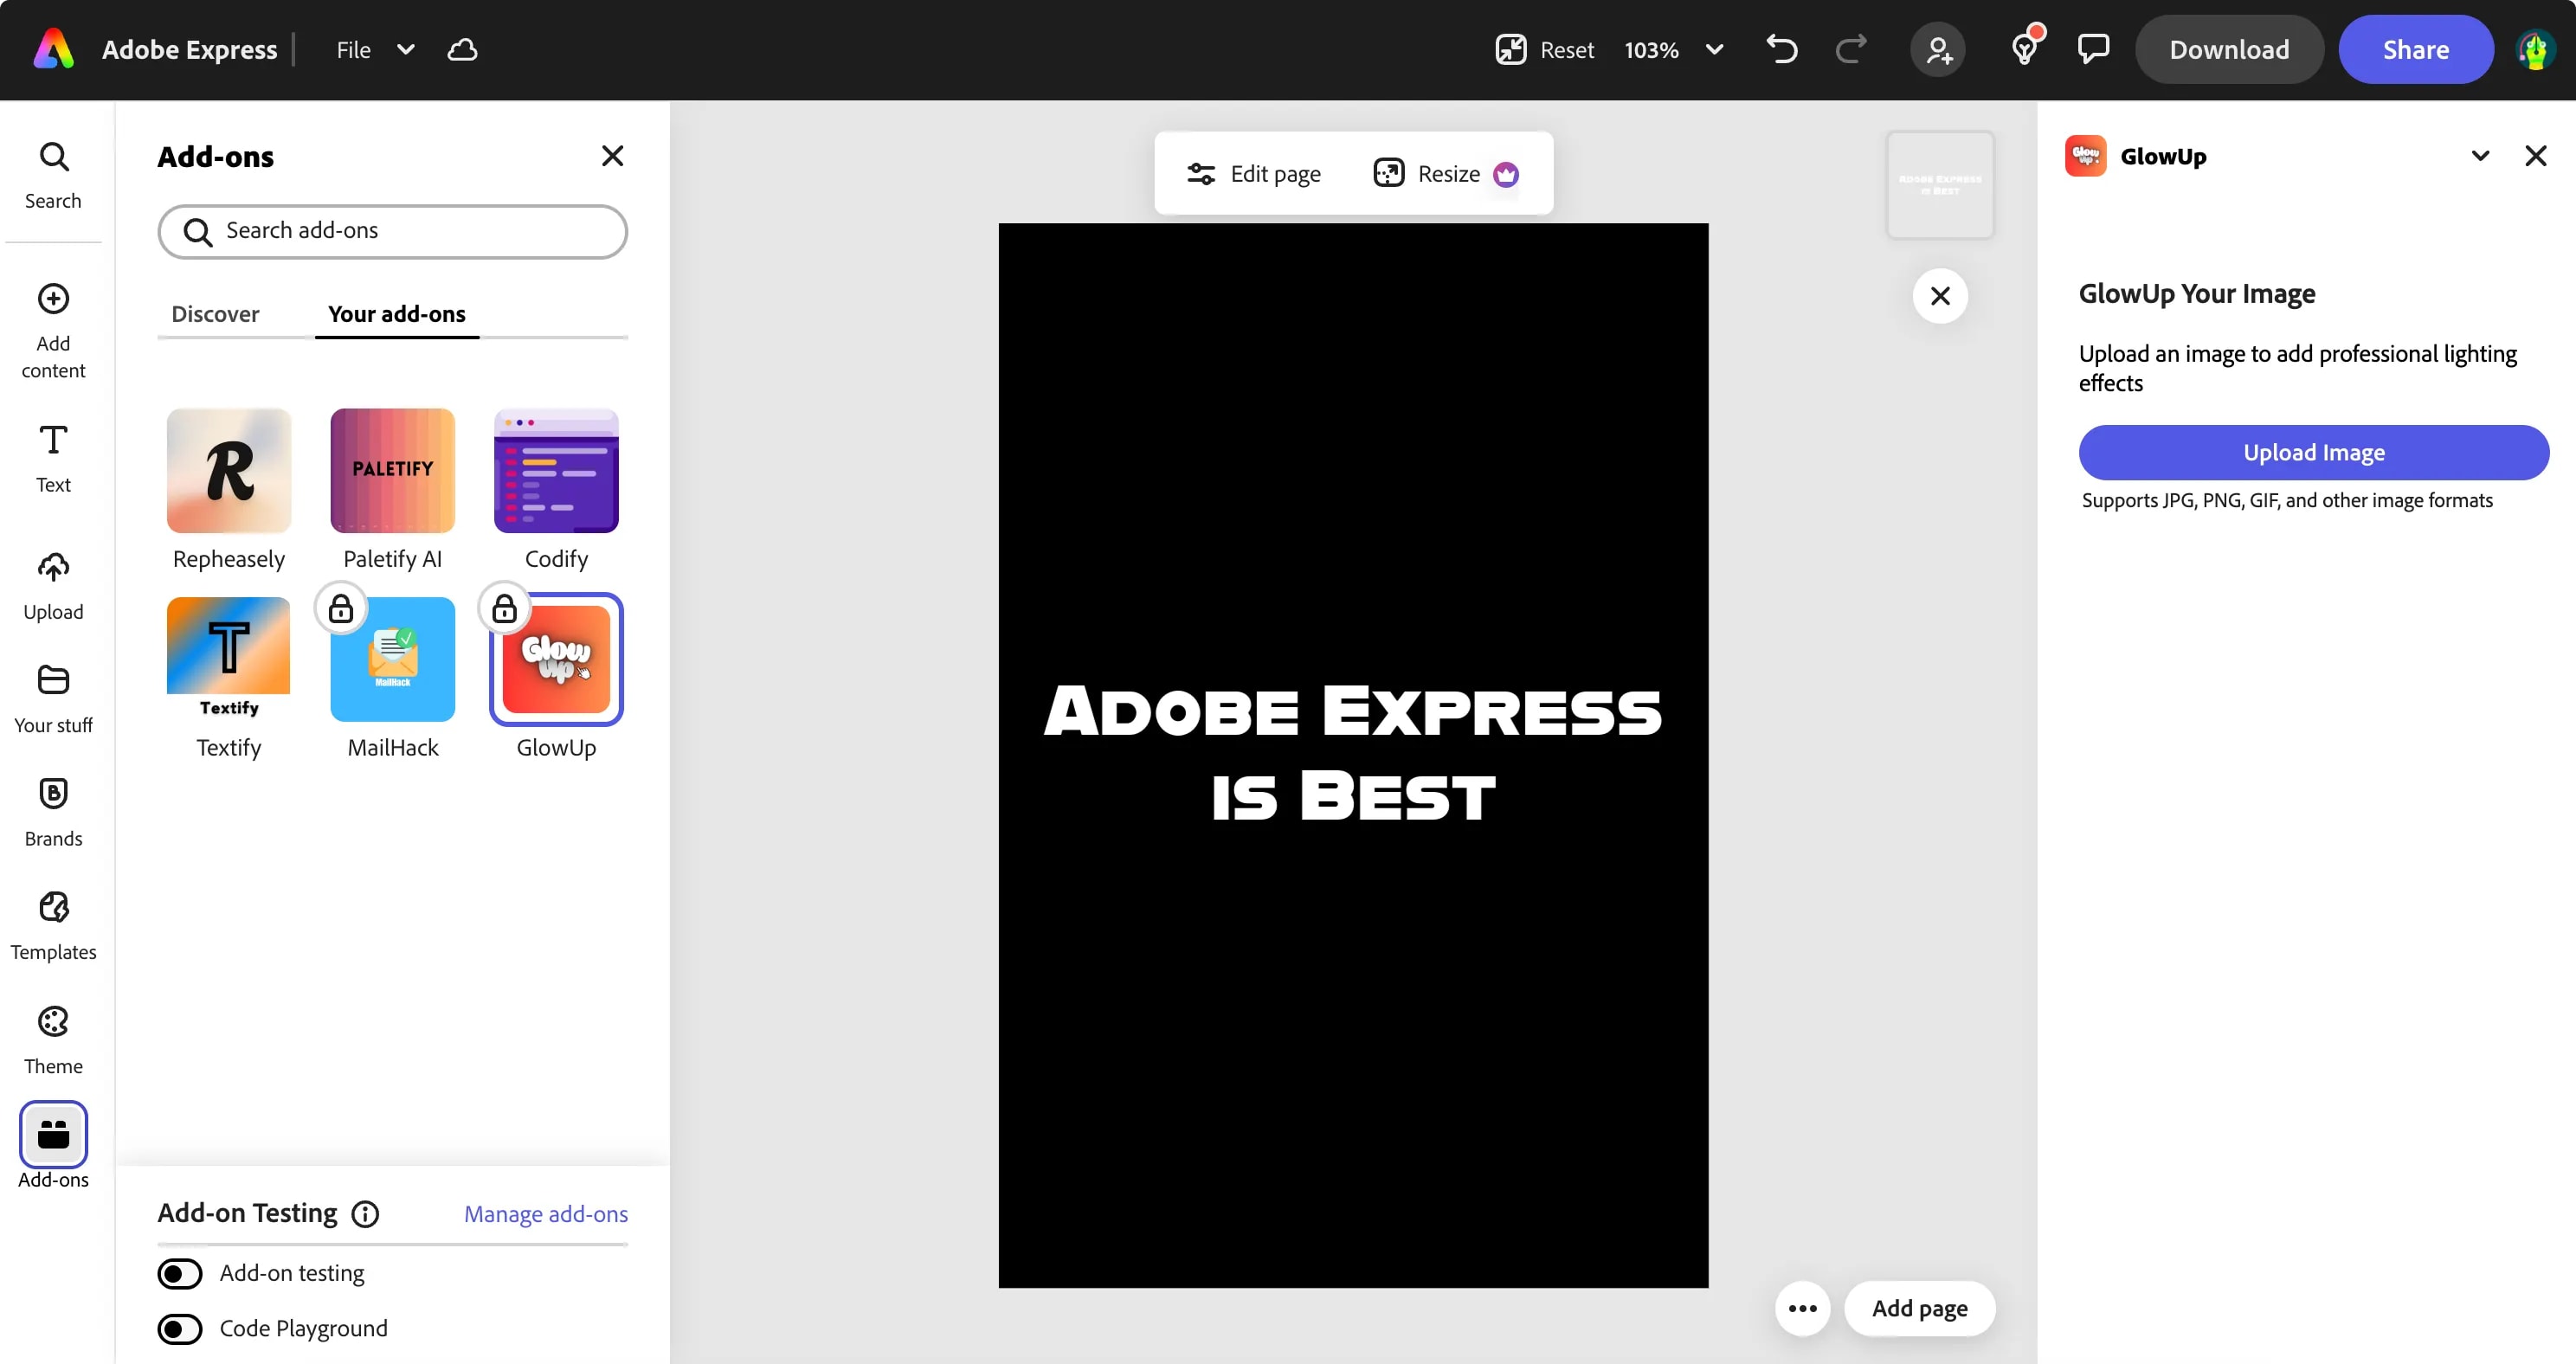This screenshot has width=2576, height=1364.
Task: Open the Templates sidebar panel
Action: (53, 925)
